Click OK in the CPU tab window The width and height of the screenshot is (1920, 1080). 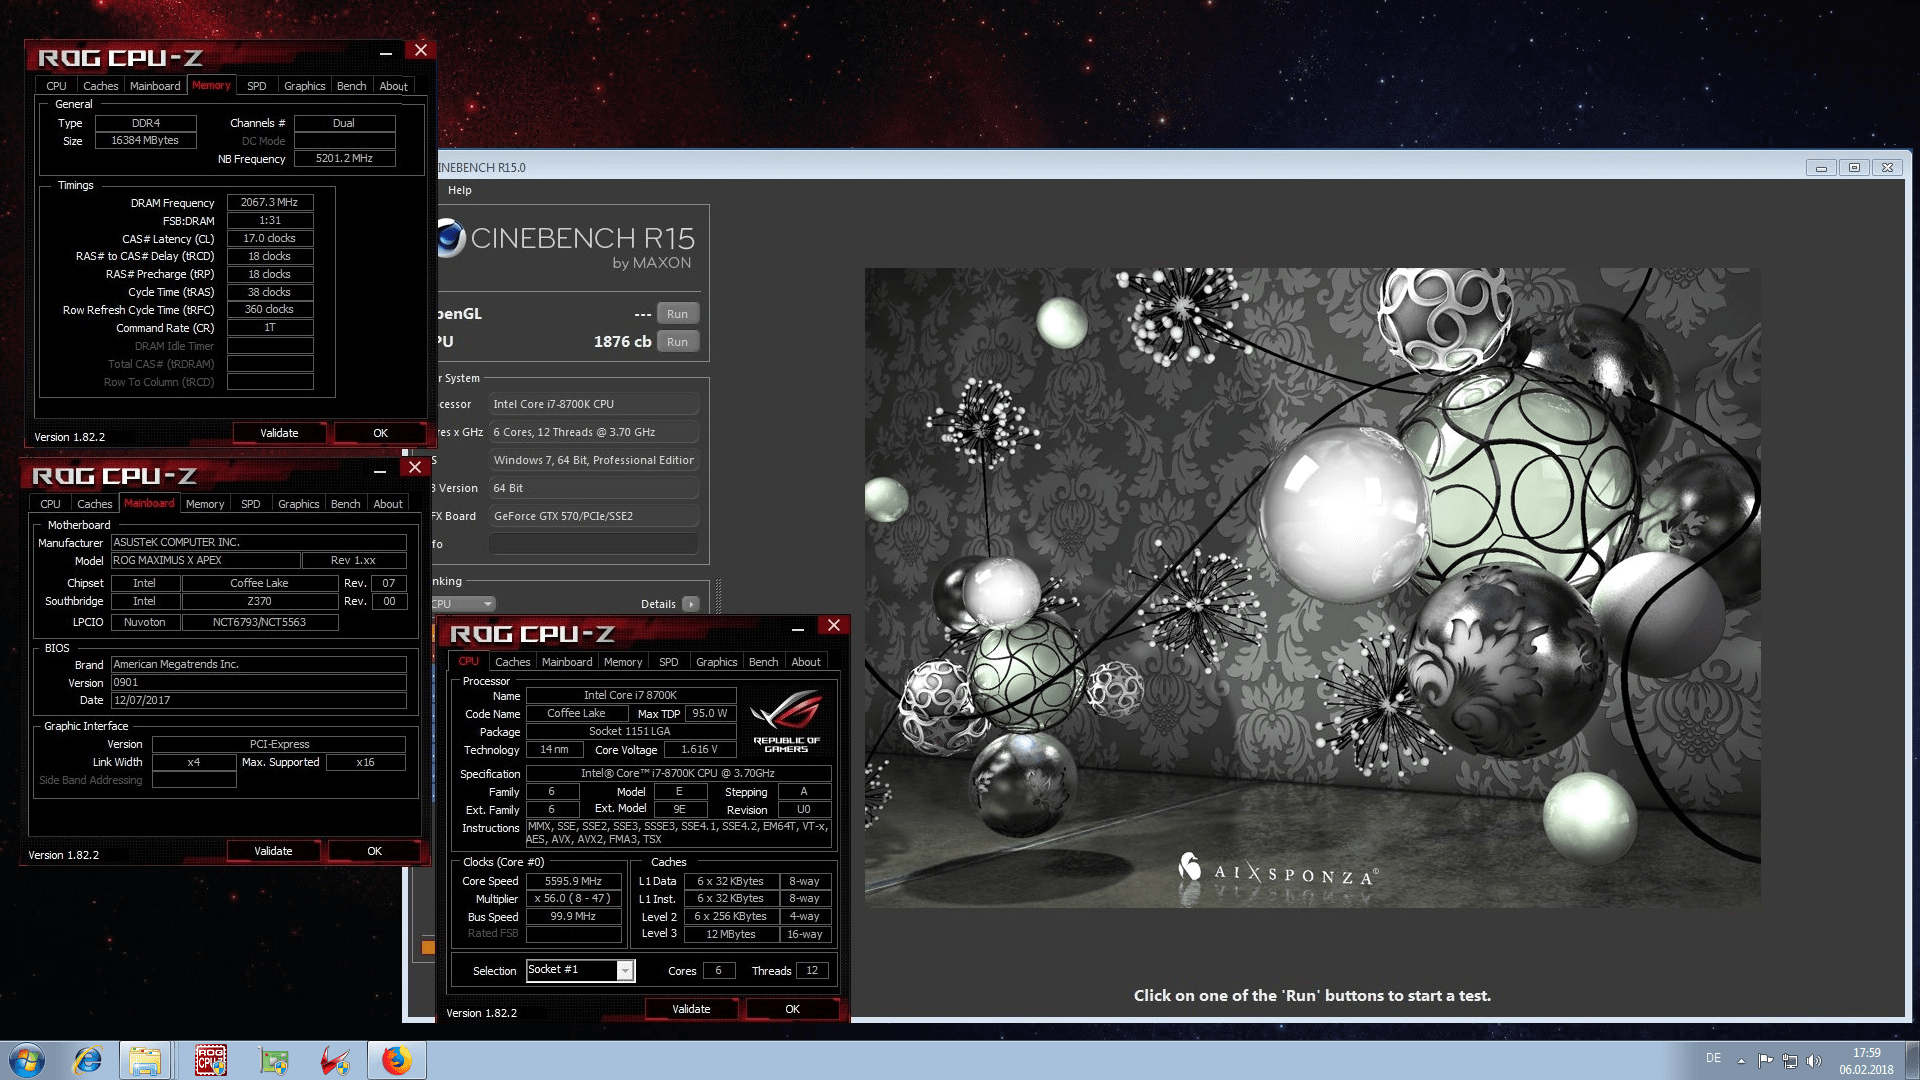pyautogui.click(x=792, y=1009)
